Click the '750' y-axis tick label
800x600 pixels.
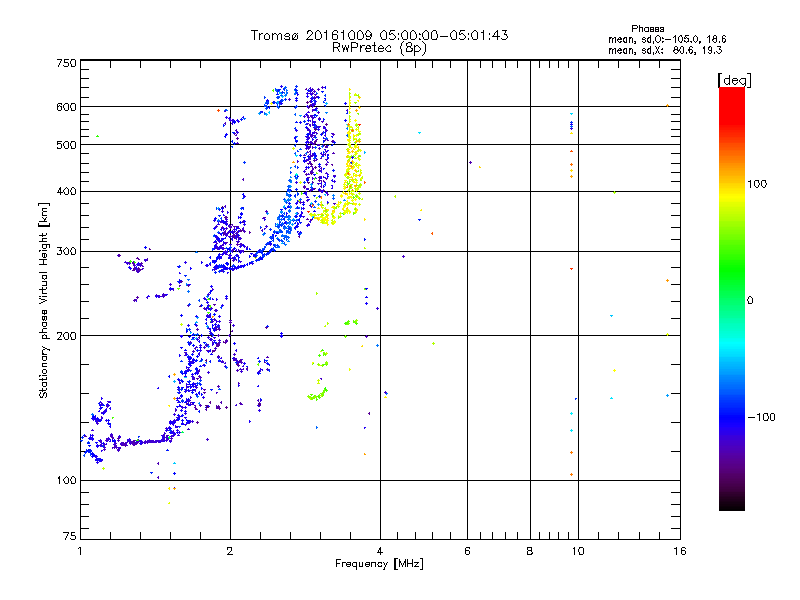(66, 63)
